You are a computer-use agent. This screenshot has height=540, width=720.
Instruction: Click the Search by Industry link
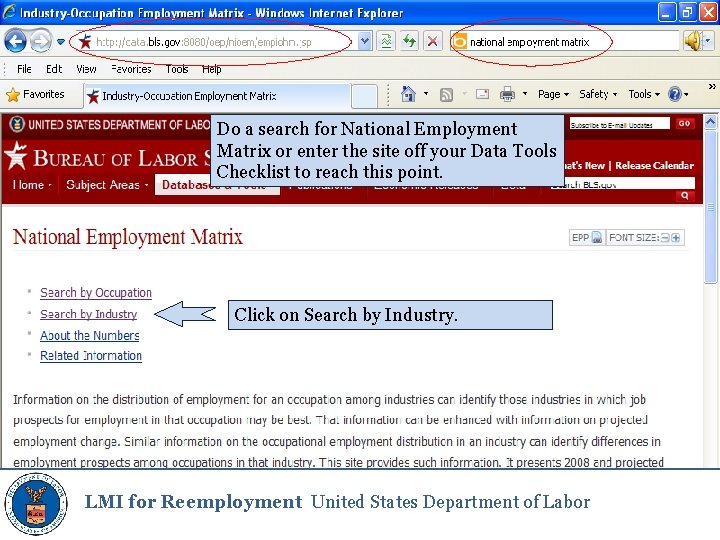click(x=89, y=314)
